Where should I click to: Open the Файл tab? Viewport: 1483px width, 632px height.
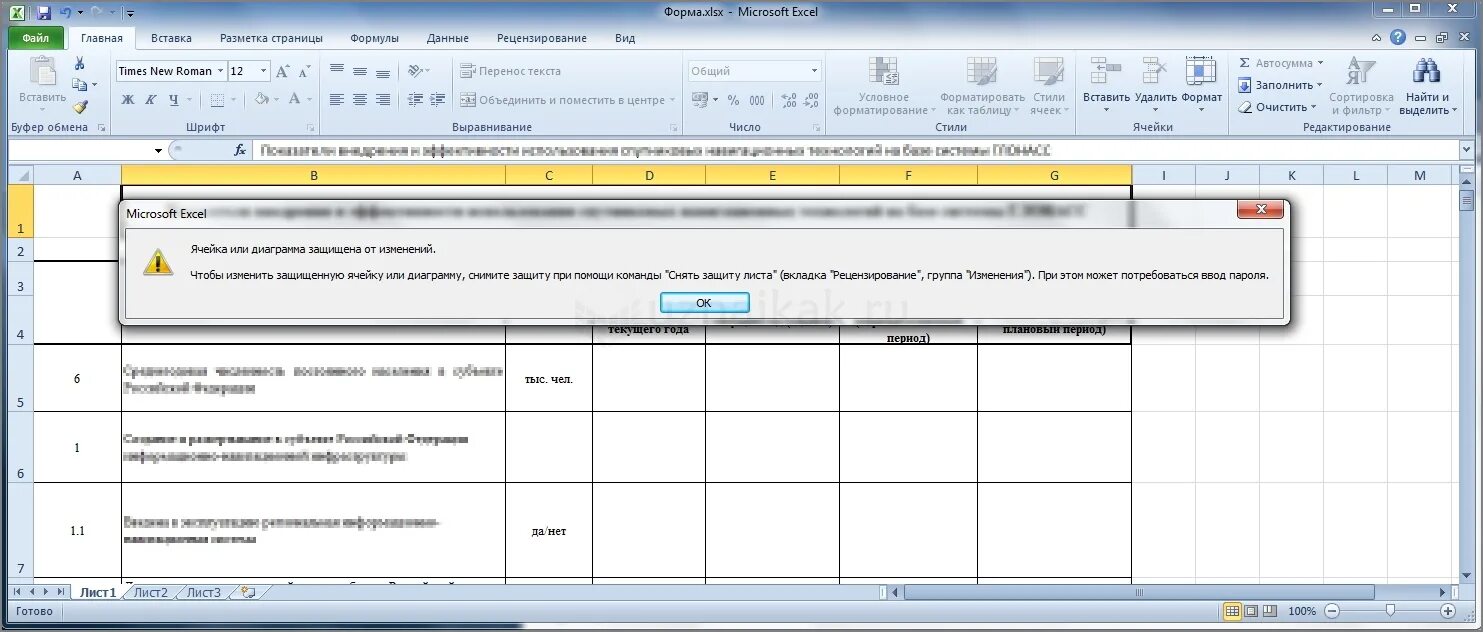tap(36, 38)
